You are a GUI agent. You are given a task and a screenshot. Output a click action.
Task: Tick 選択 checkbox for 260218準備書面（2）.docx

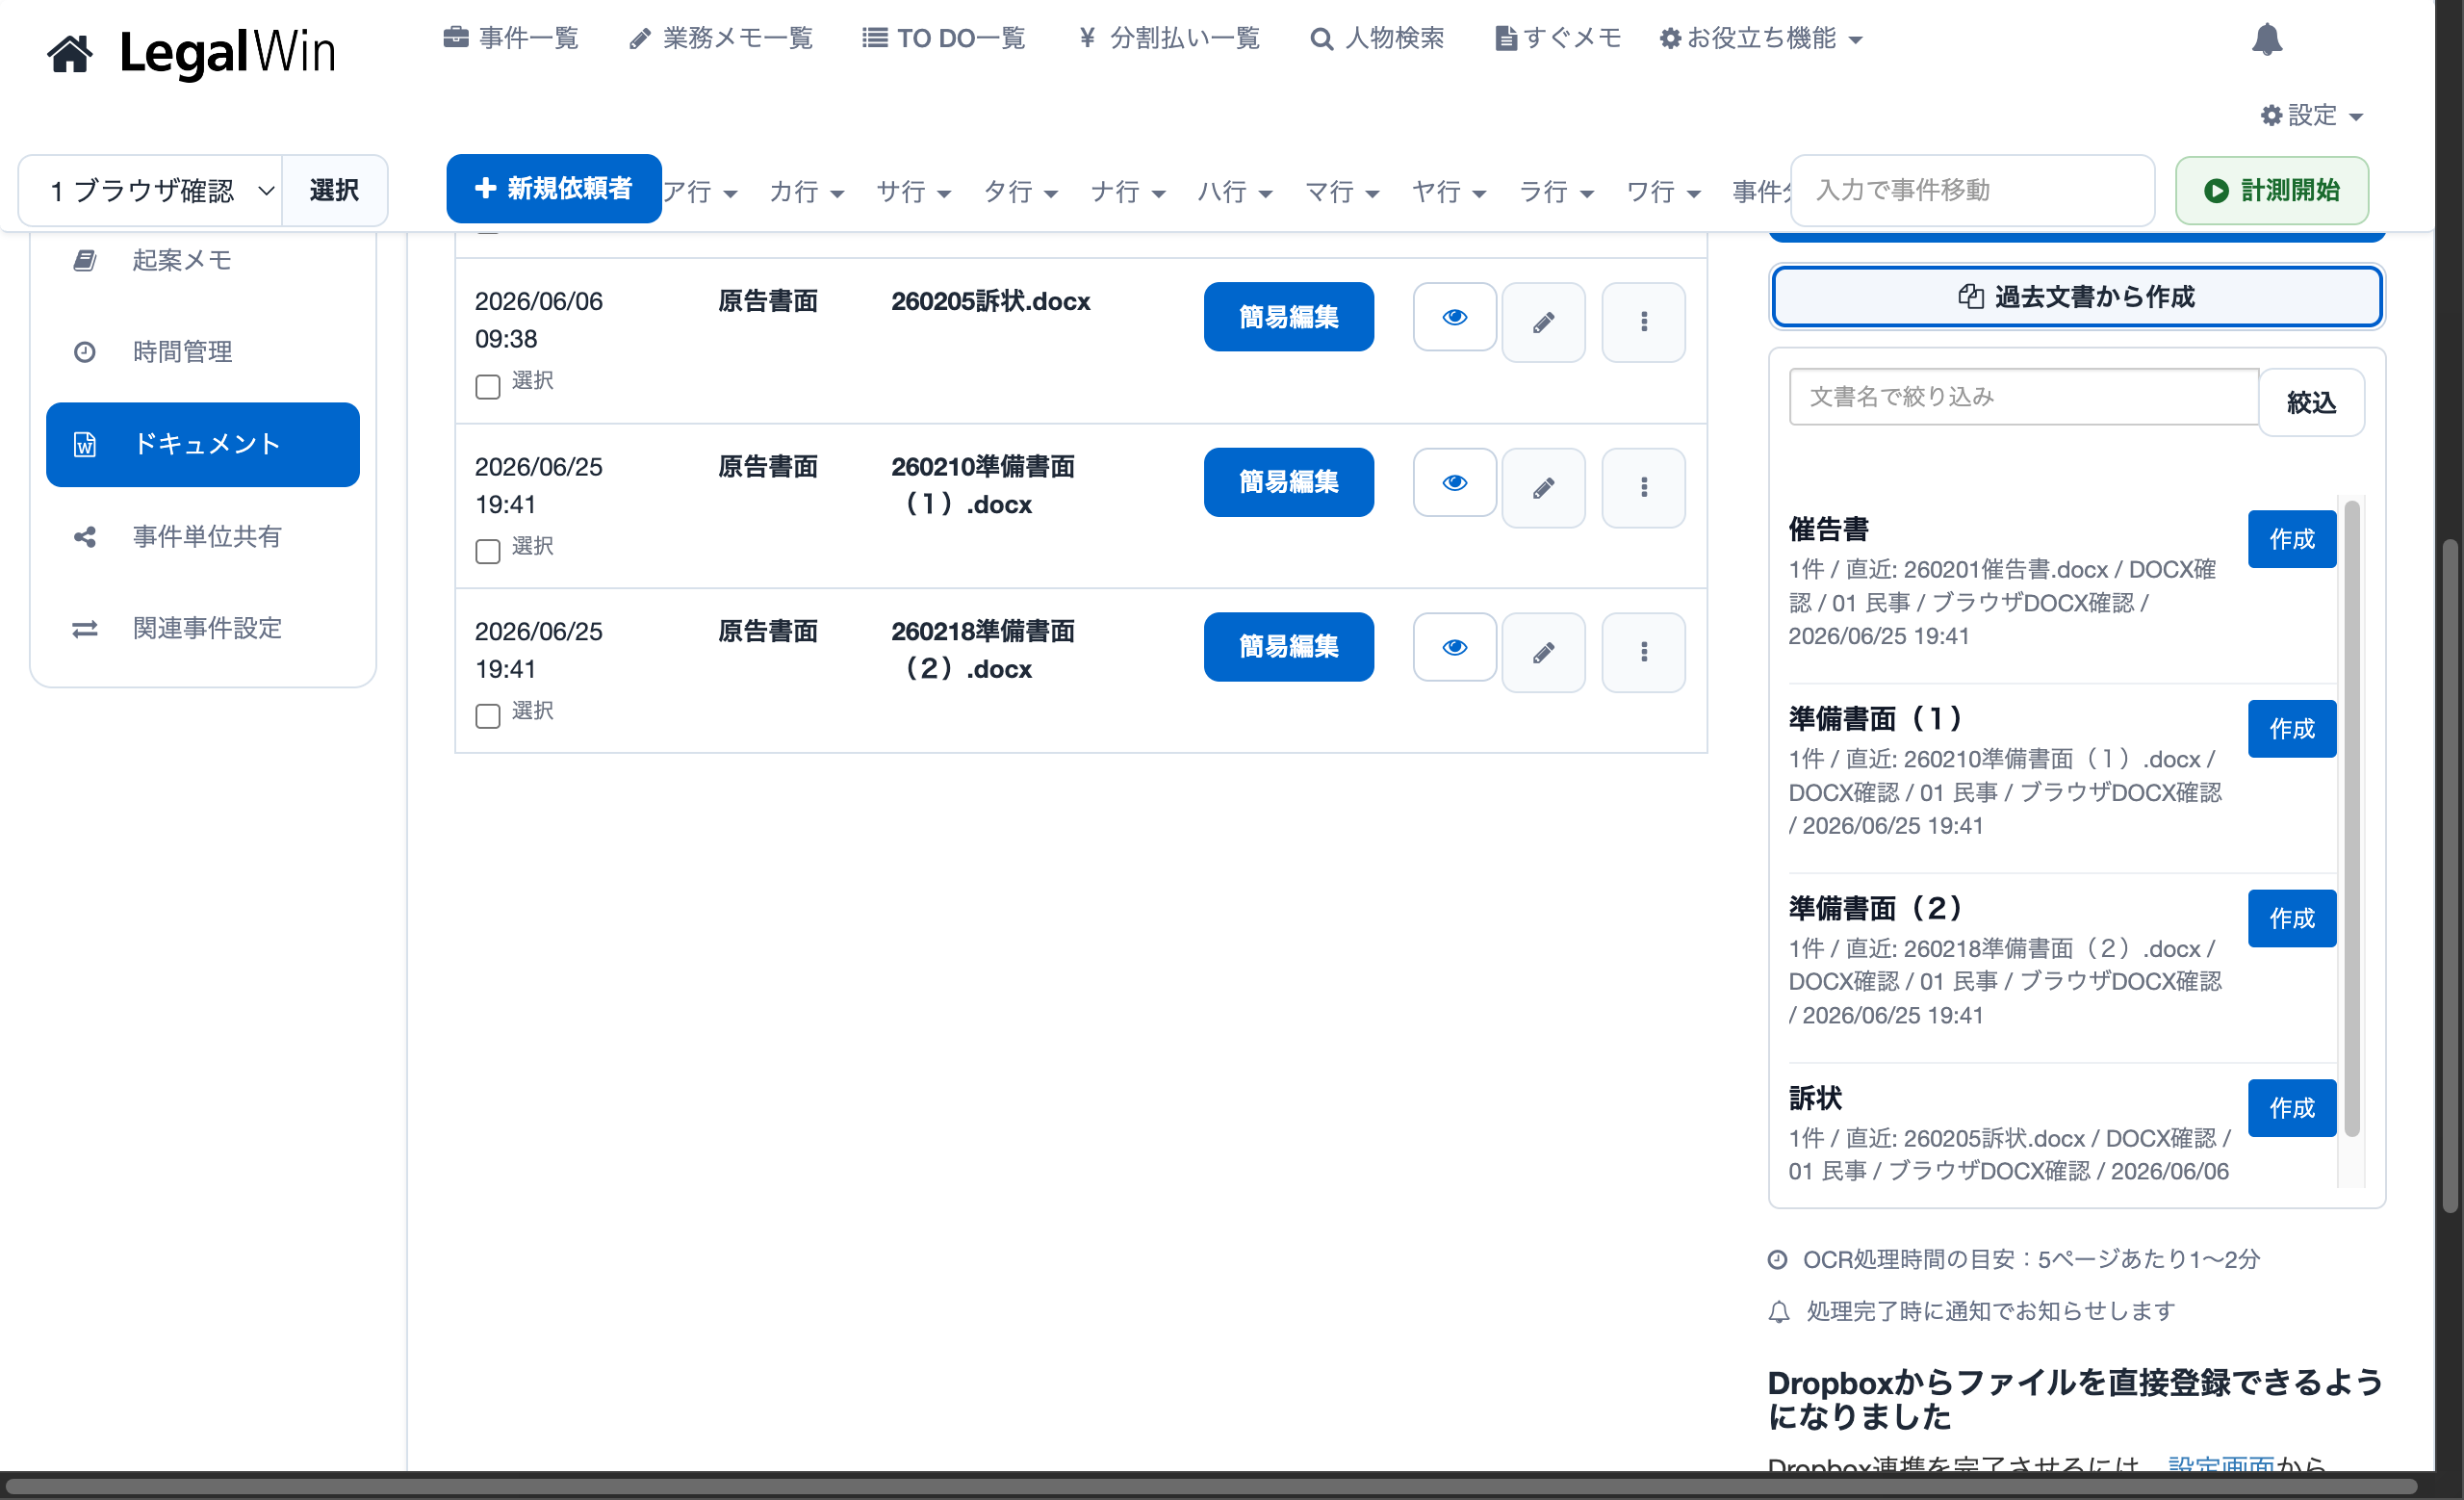488,716
